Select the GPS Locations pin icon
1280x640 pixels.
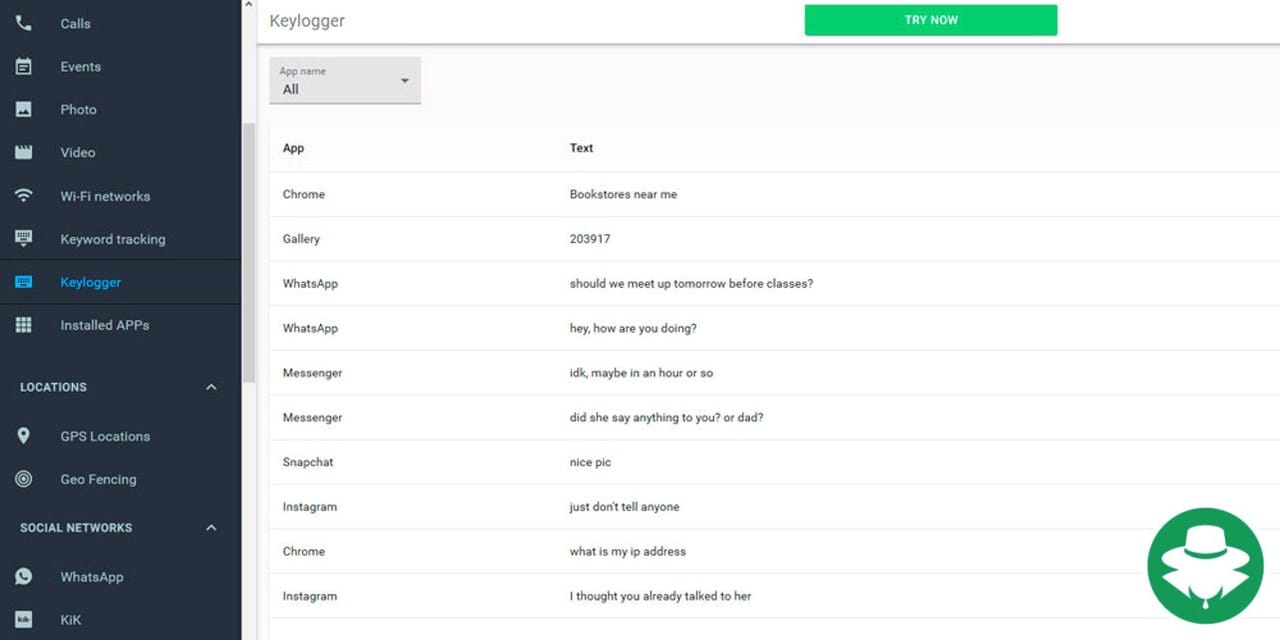[x=23, y=436]
